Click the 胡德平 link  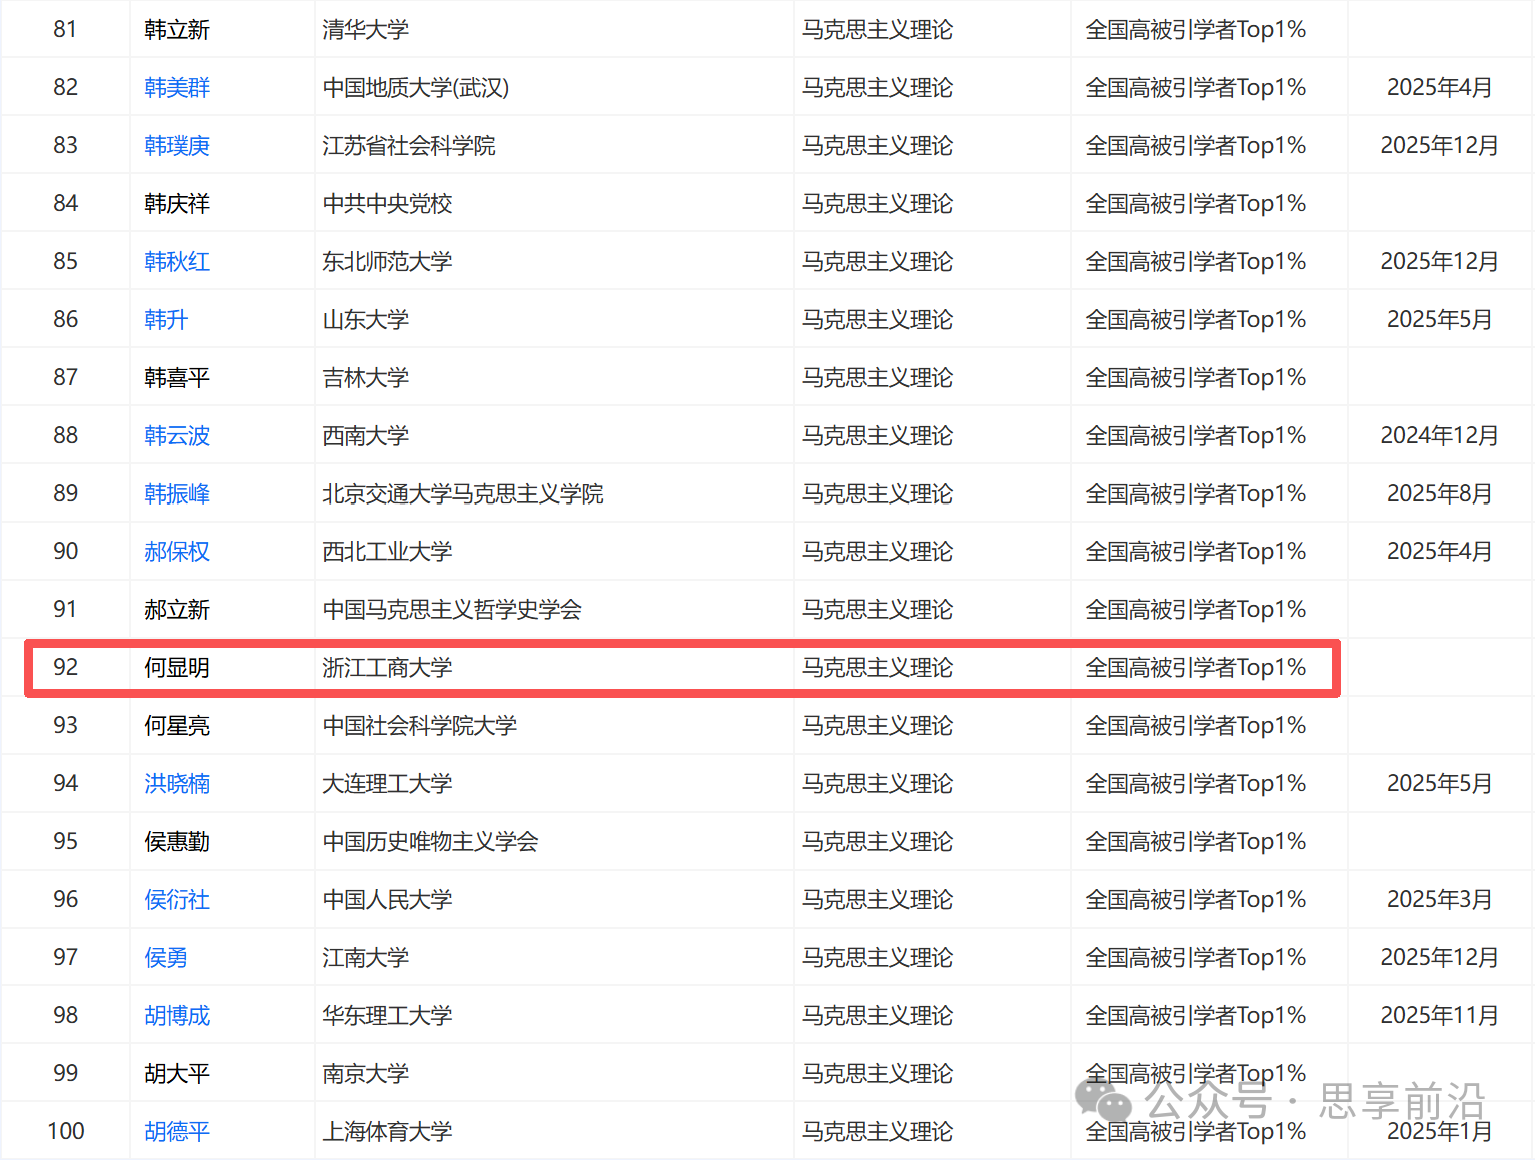click(177, 1132)
